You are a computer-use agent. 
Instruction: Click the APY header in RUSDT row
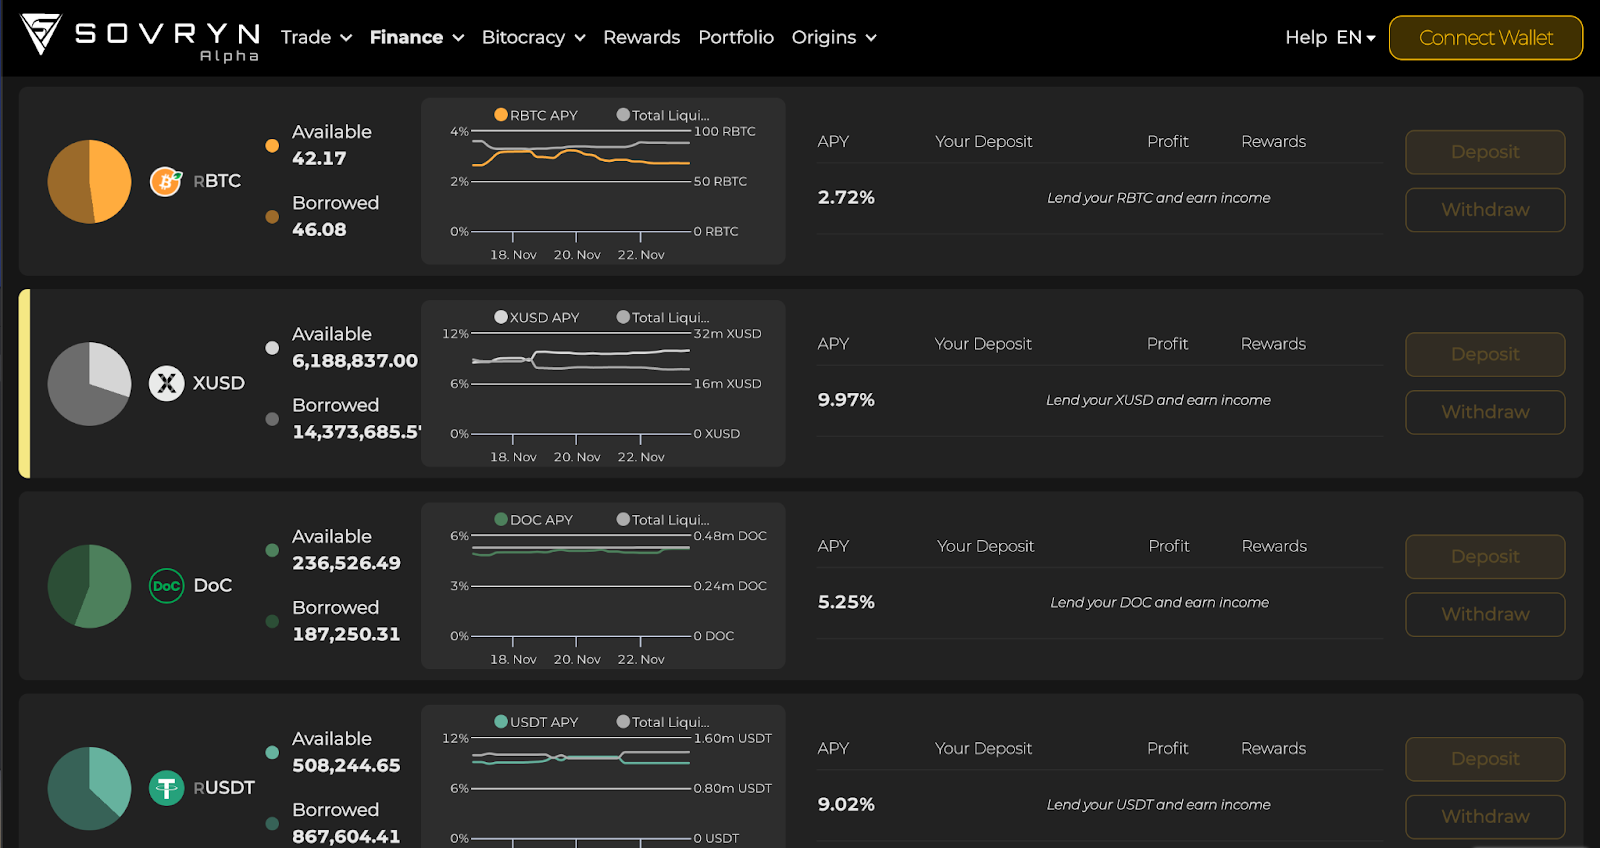833,748
